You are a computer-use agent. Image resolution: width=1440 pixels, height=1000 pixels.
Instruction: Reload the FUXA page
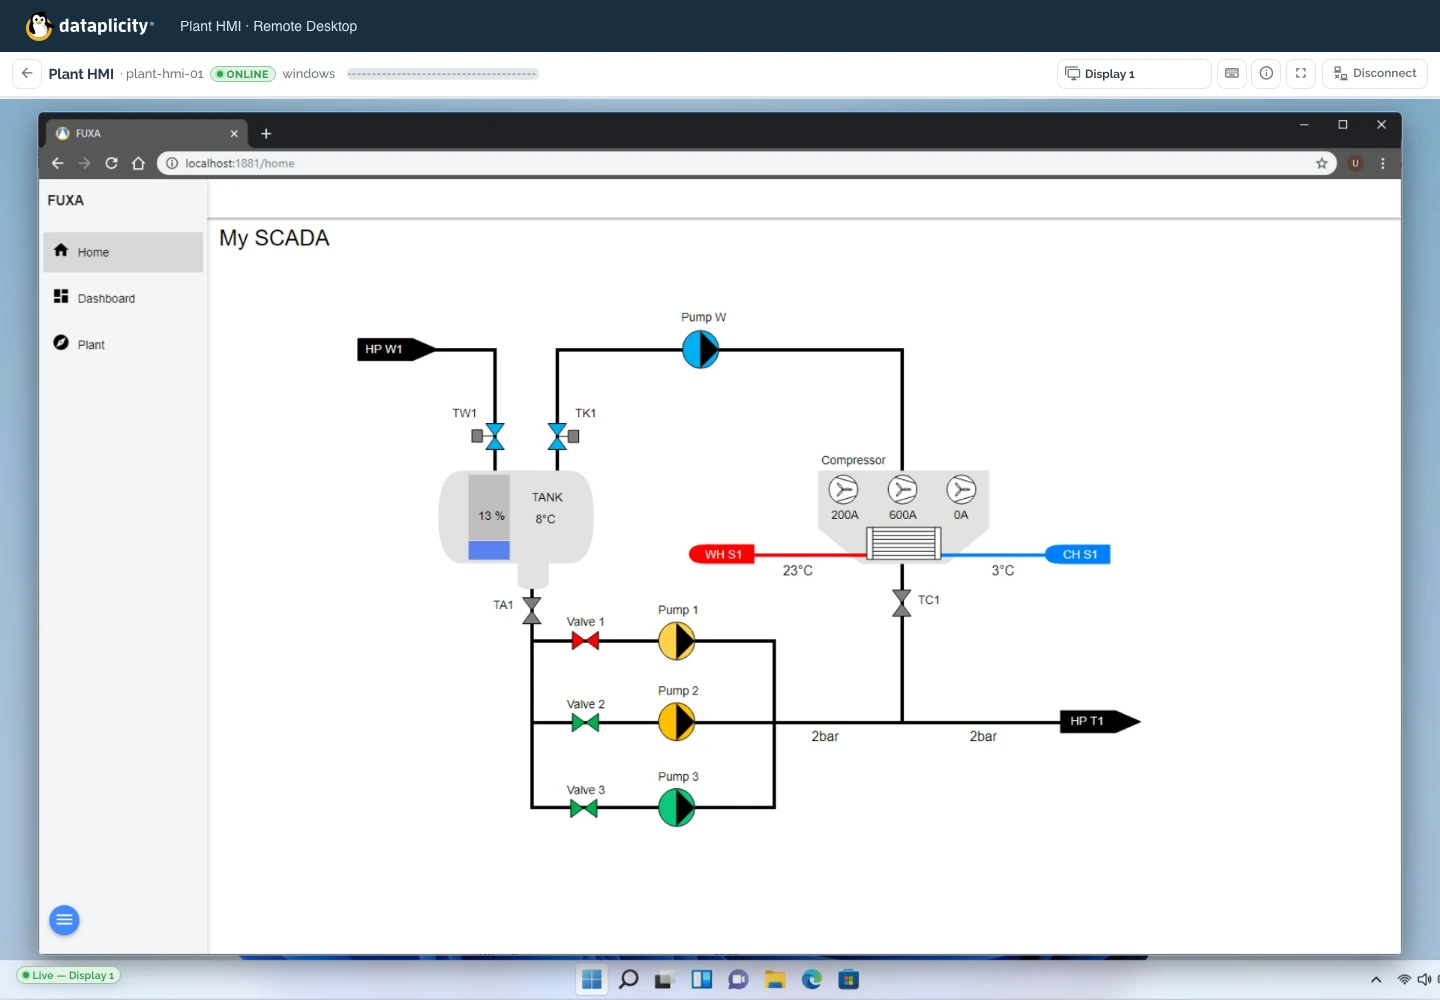pyautogui.click(x=111, y=163)
